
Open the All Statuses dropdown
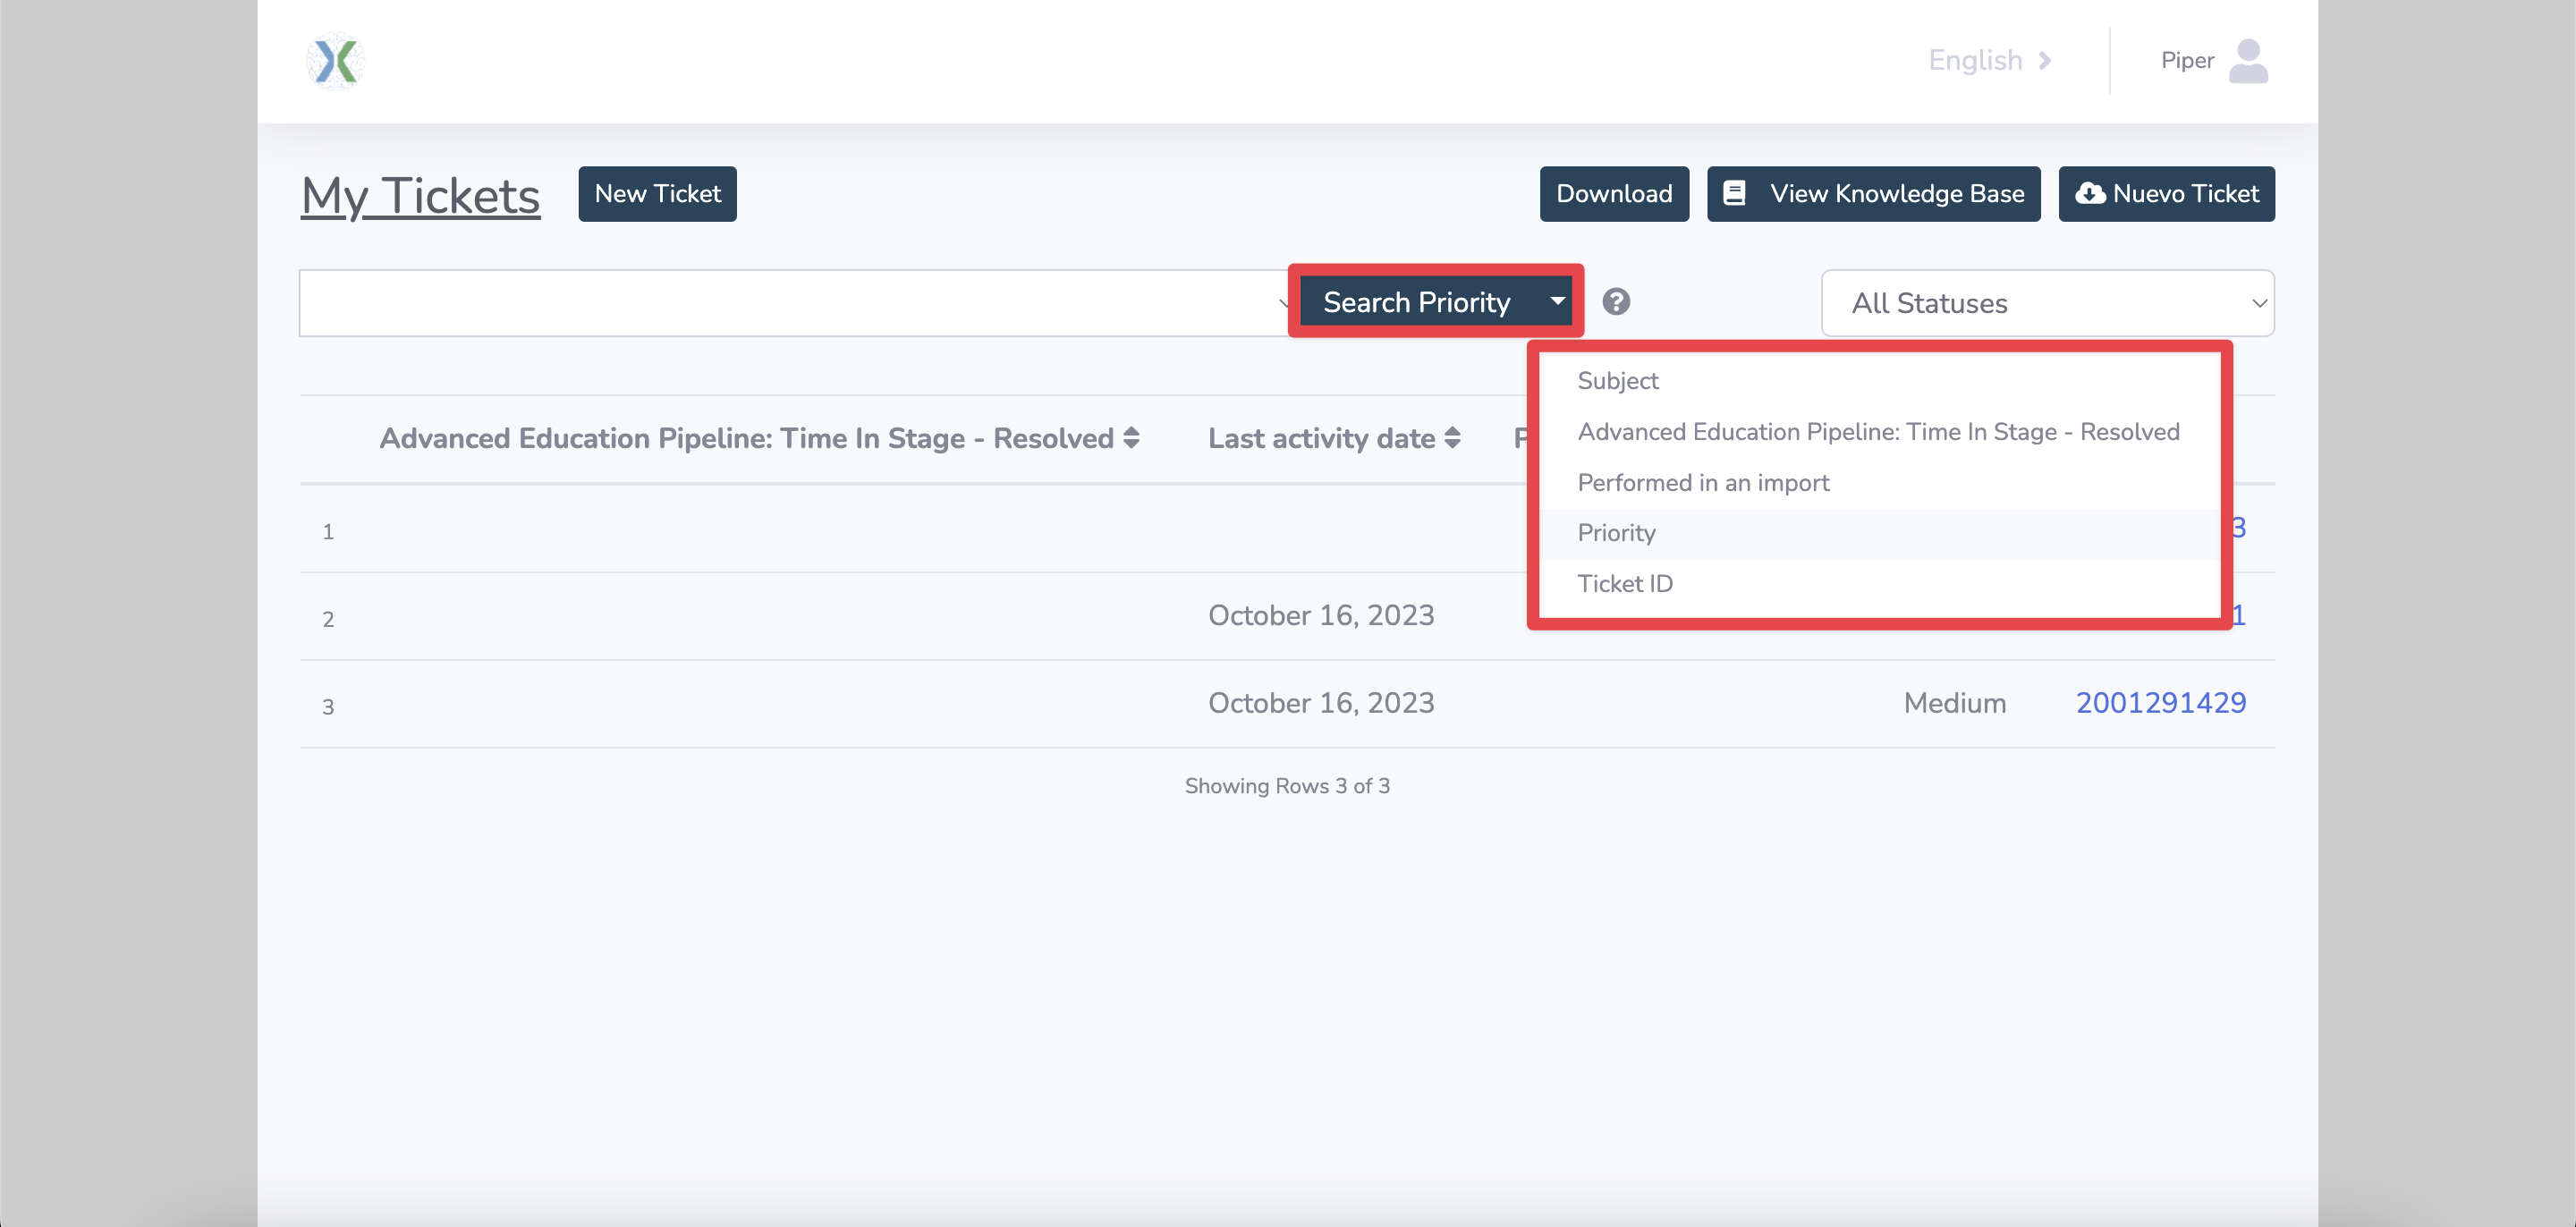tap(2047, 303)
